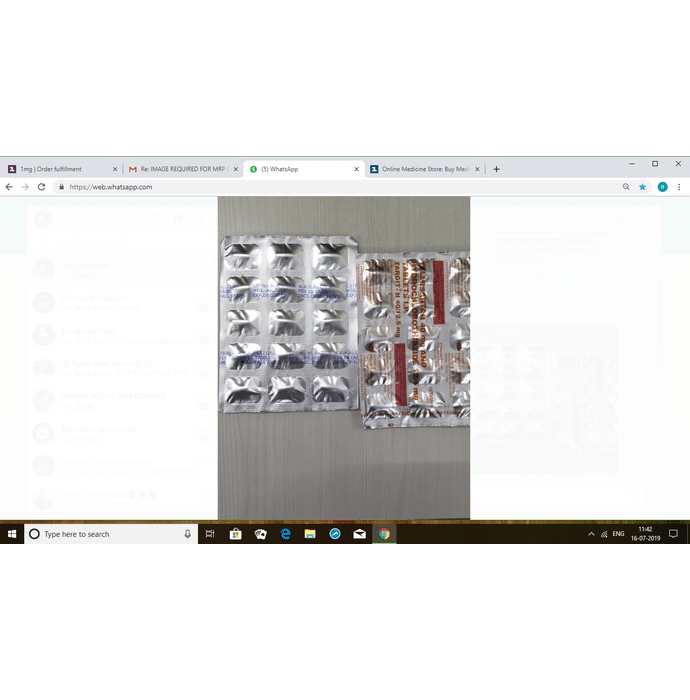
Task: Open a new browser tab
Action: 496,169
